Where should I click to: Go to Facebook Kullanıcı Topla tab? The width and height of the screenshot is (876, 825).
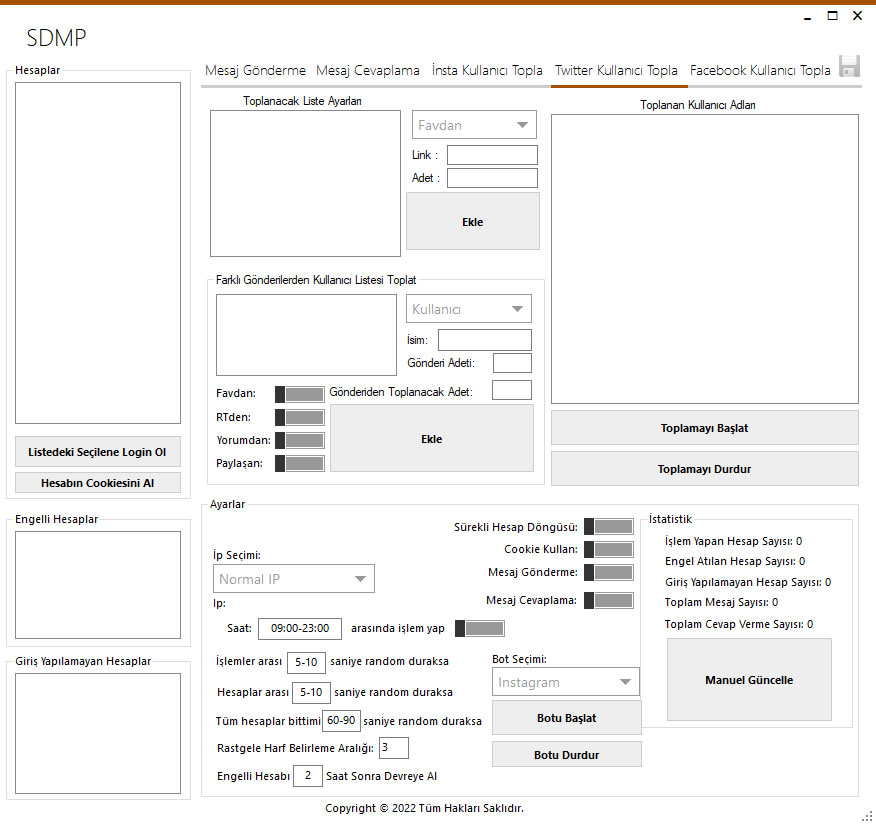coord(760,70)
